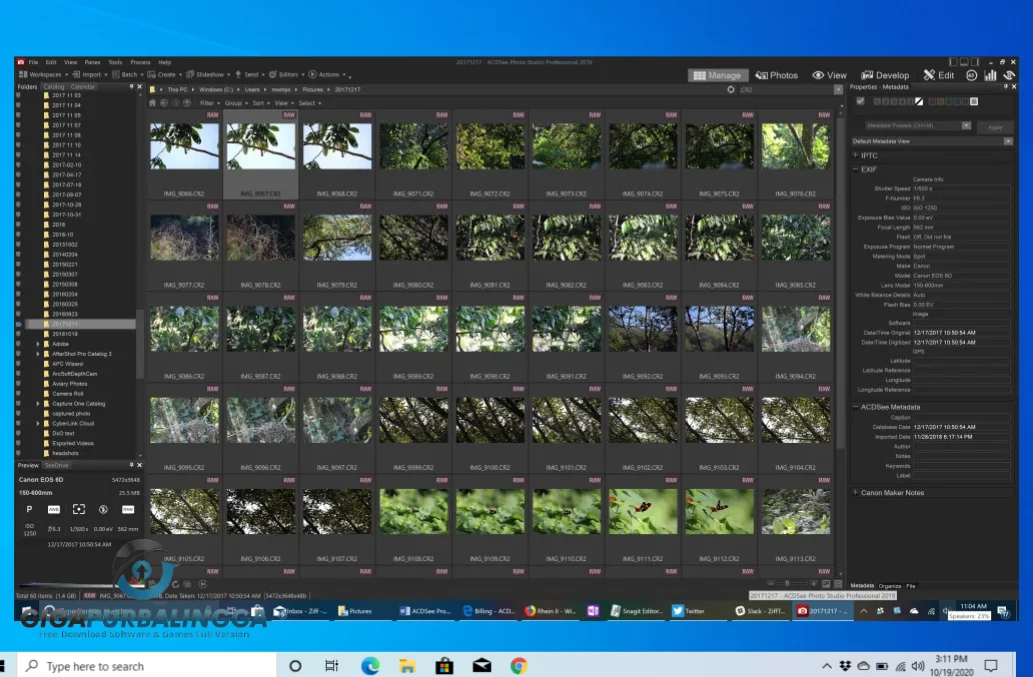Open the Dashboard bar-chart icon
The width and height of the screenshot is (1033, 677).
tap(990, 75)
